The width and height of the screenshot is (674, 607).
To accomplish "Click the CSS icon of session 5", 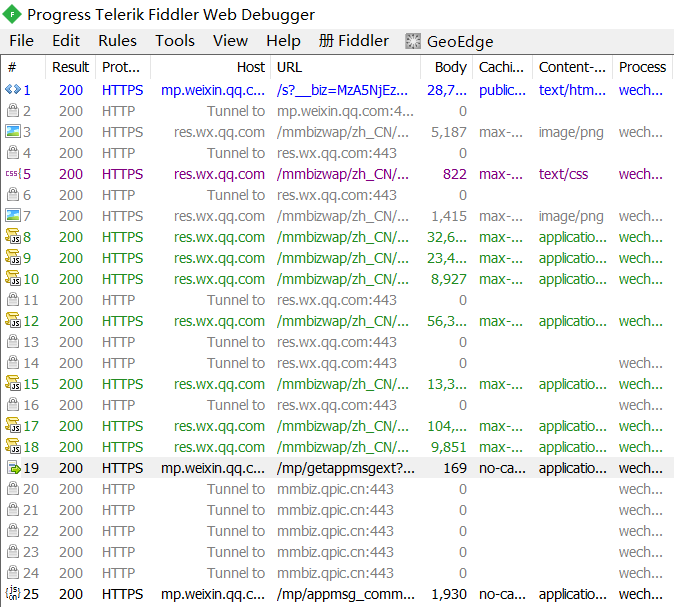I will pyautogui.click(x=13, y=174).
